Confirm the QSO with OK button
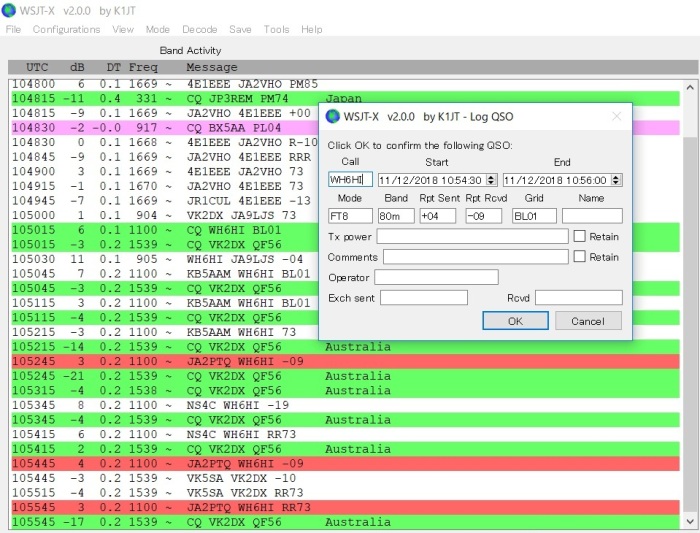This screenshot has height=533, width=700. coord(515,321)
